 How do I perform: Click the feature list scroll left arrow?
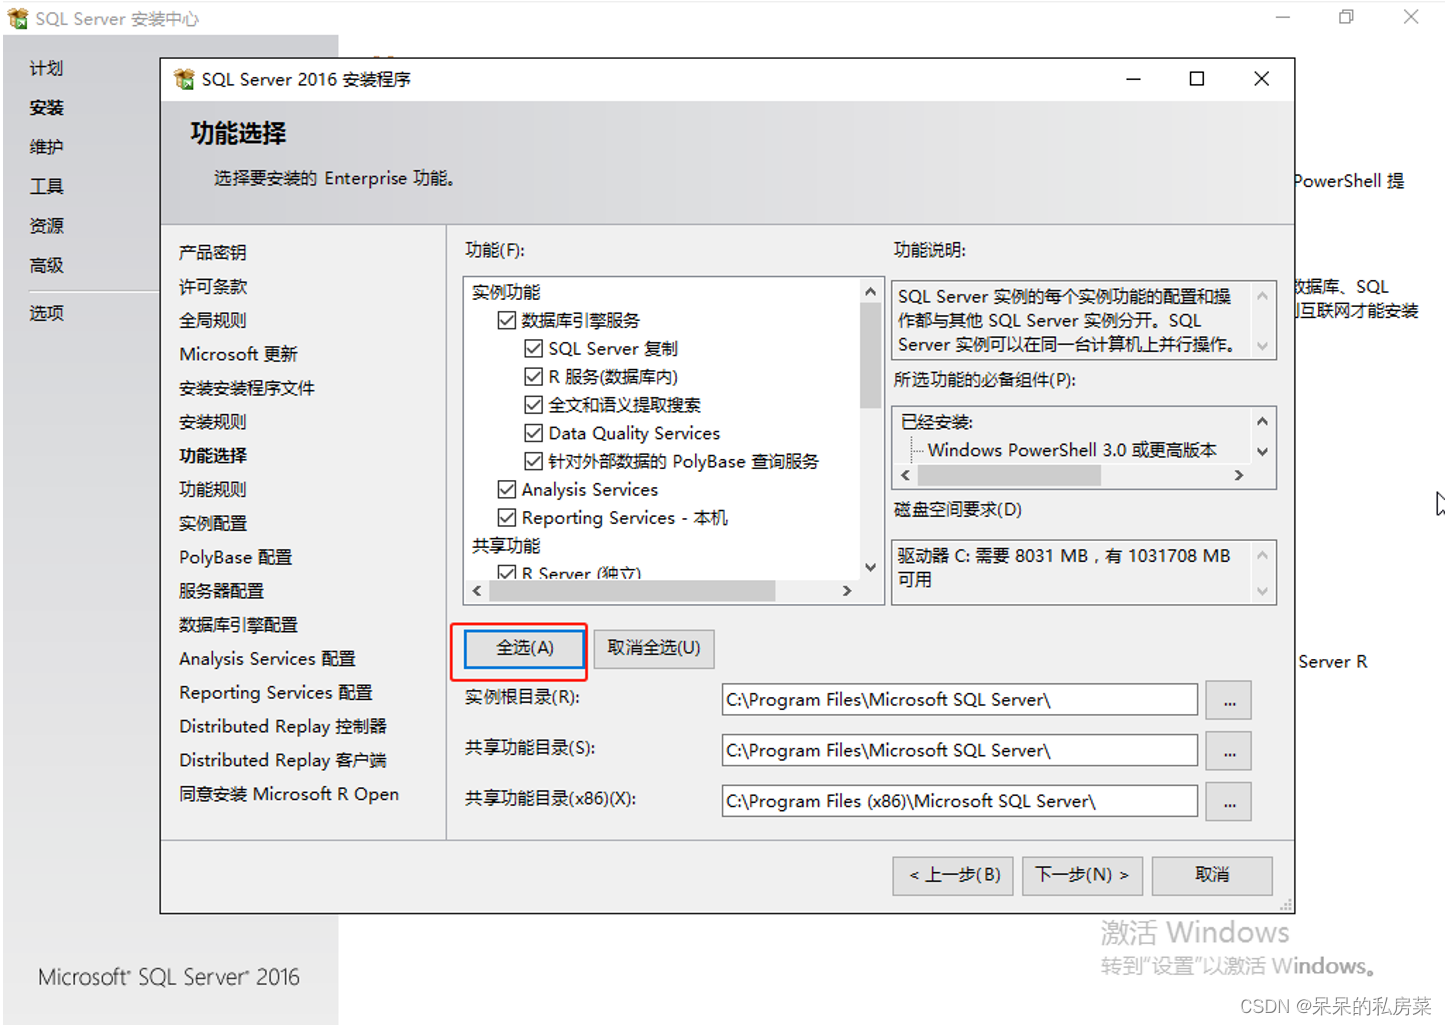click(x=477, y=591)
